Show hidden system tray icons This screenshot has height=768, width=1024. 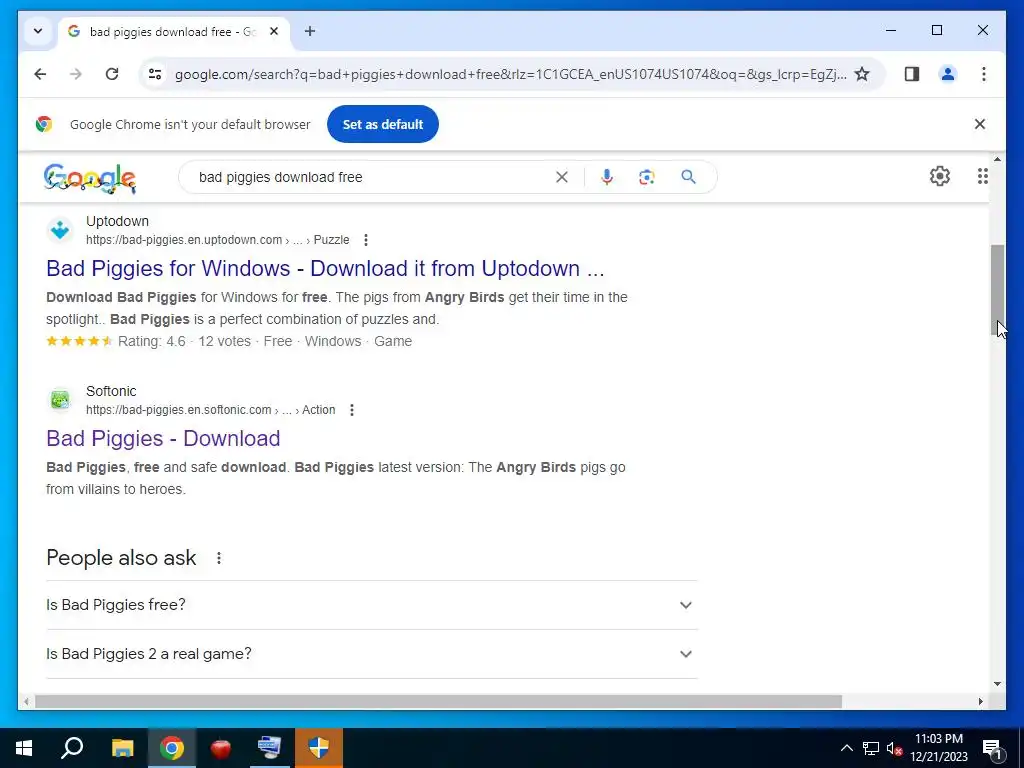(846, 748)
